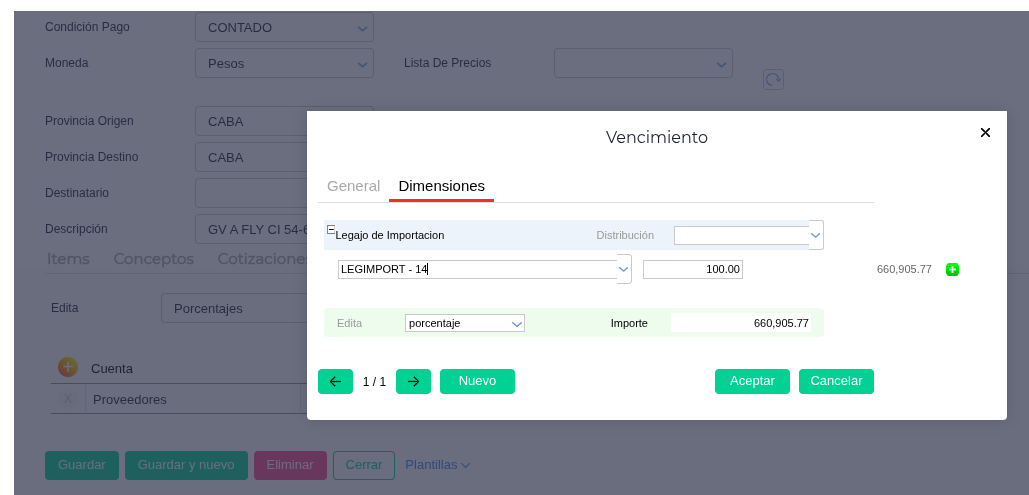
Task: Click the 100.00 percentage field
Action: 692,269
